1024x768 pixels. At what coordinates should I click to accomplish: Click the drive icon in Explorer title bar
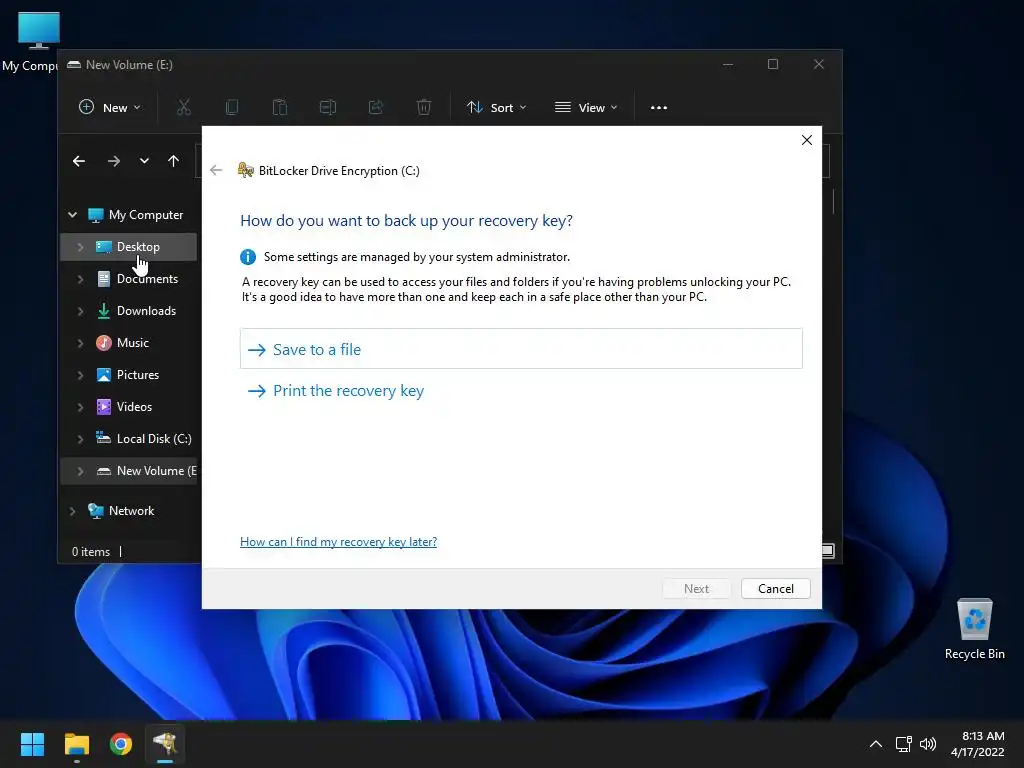point(74,65)
